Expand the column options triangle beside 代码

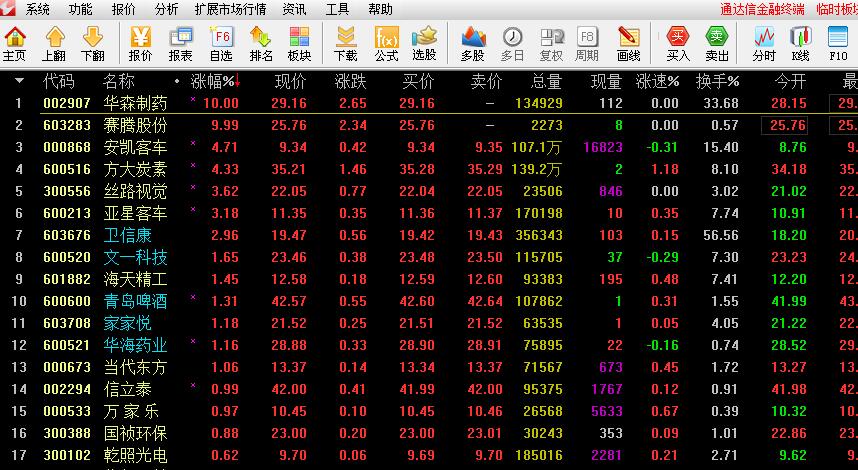19,82
